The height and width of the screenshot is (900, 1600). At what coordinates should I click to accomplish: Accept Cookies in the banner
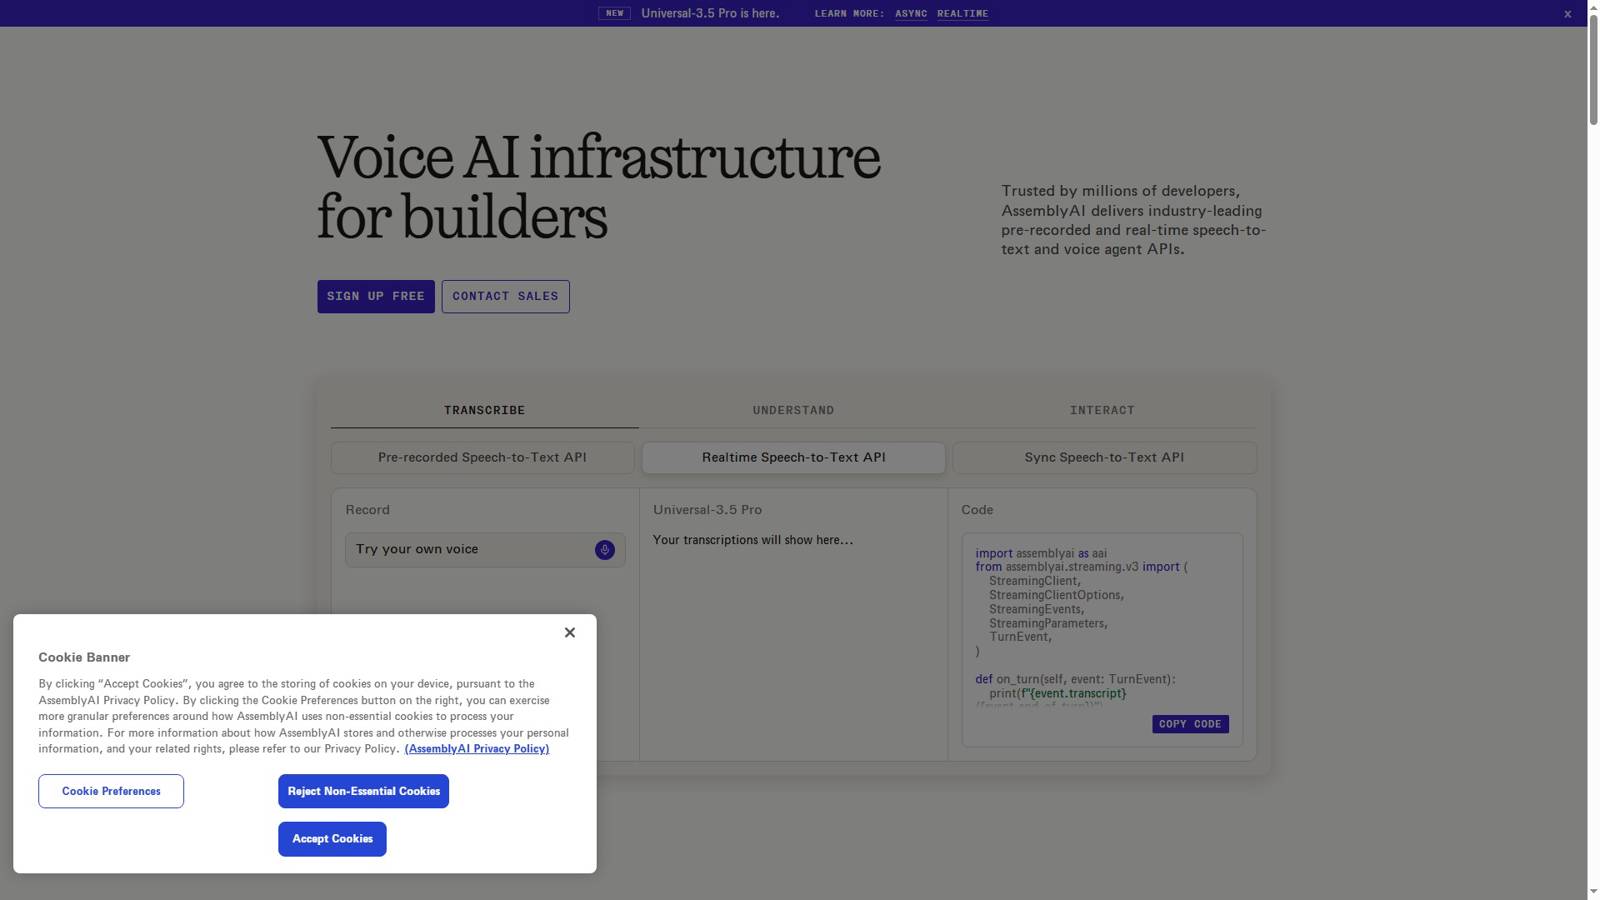332,839
